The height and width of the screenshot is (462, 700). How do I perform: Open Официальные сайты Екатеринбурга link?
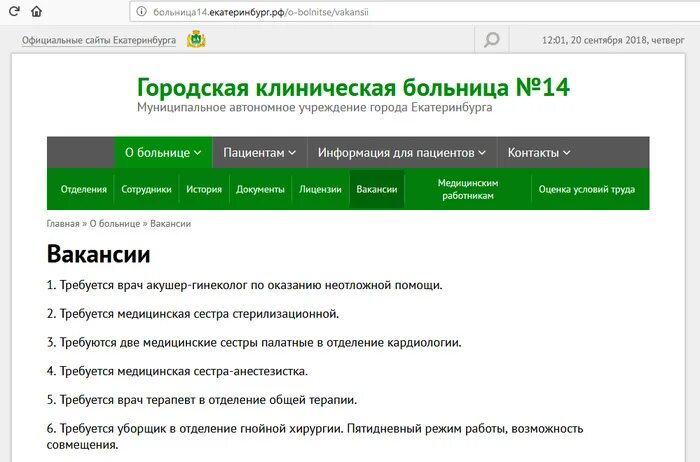click(99, 40)
